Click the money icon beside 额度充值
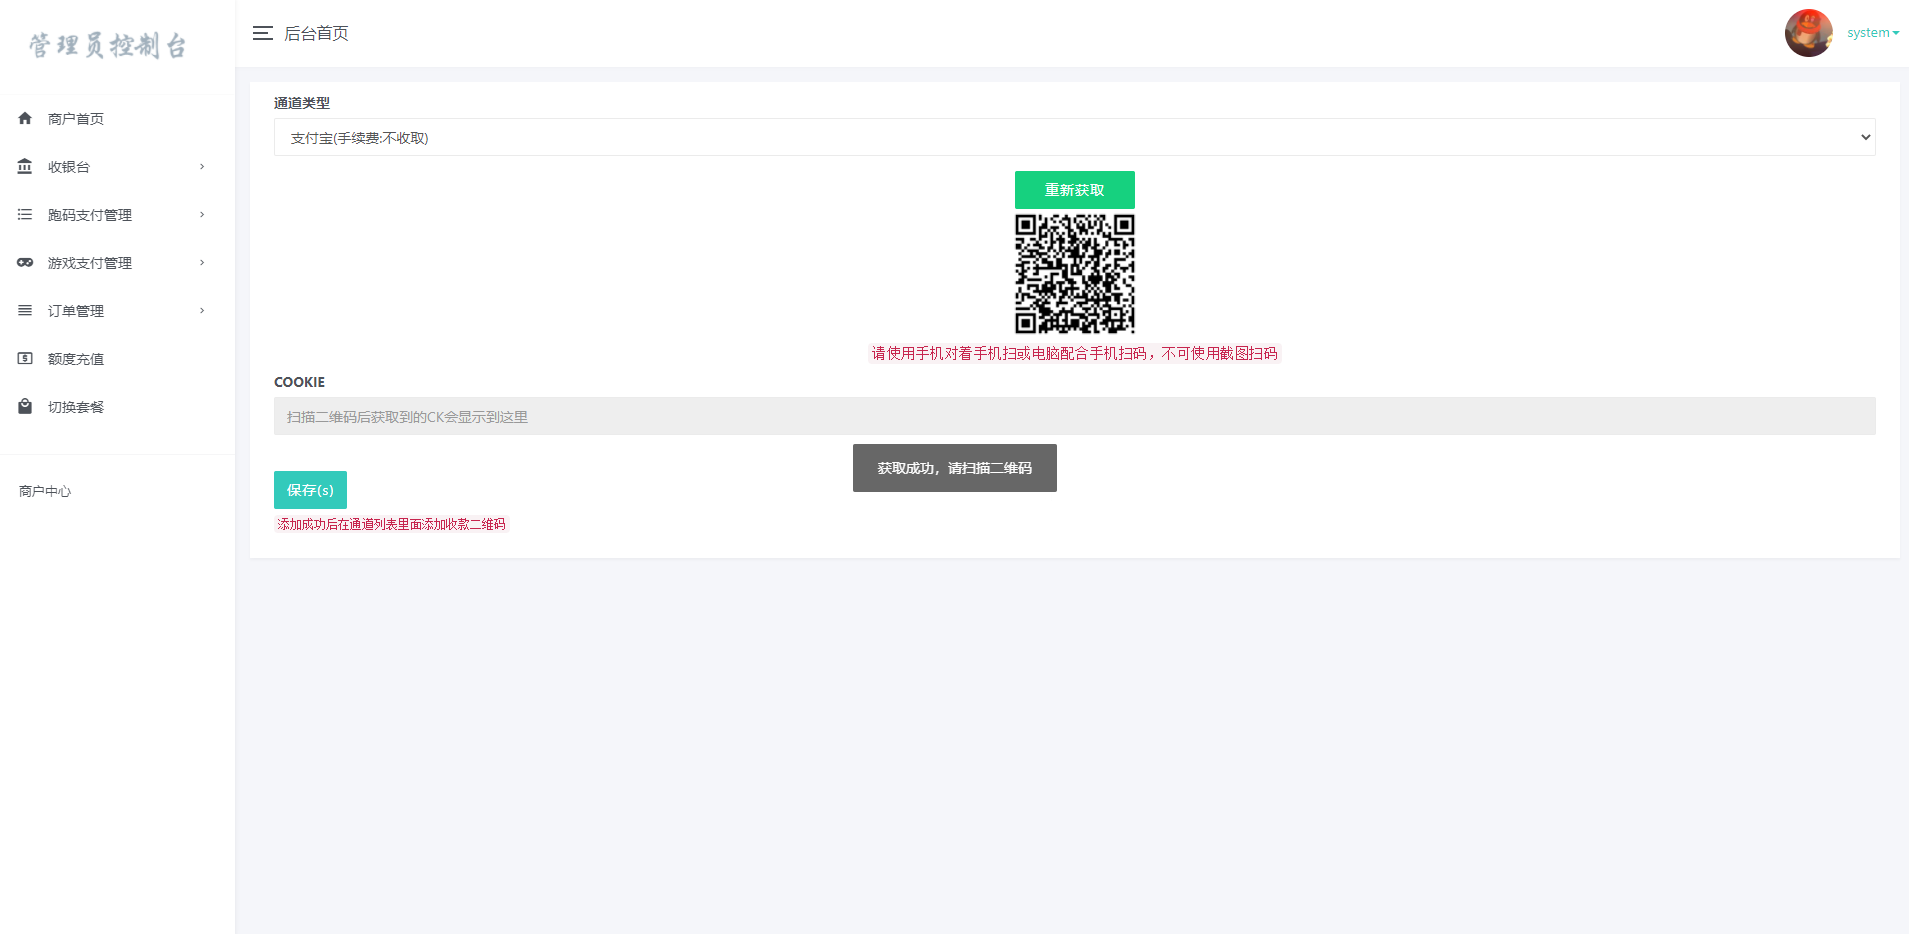This screenshot has height=934, width=1909. (25, 358)
